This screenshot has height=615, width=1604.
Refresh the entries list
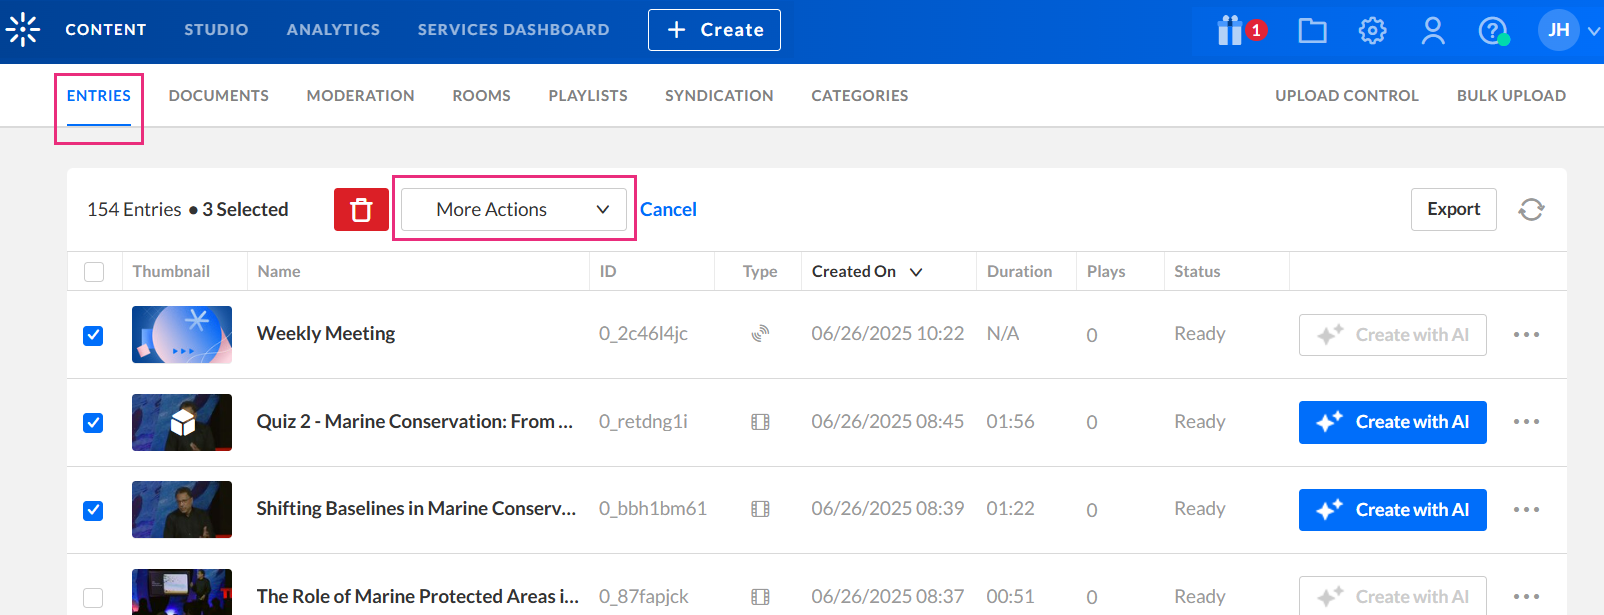click(1531, 209)
